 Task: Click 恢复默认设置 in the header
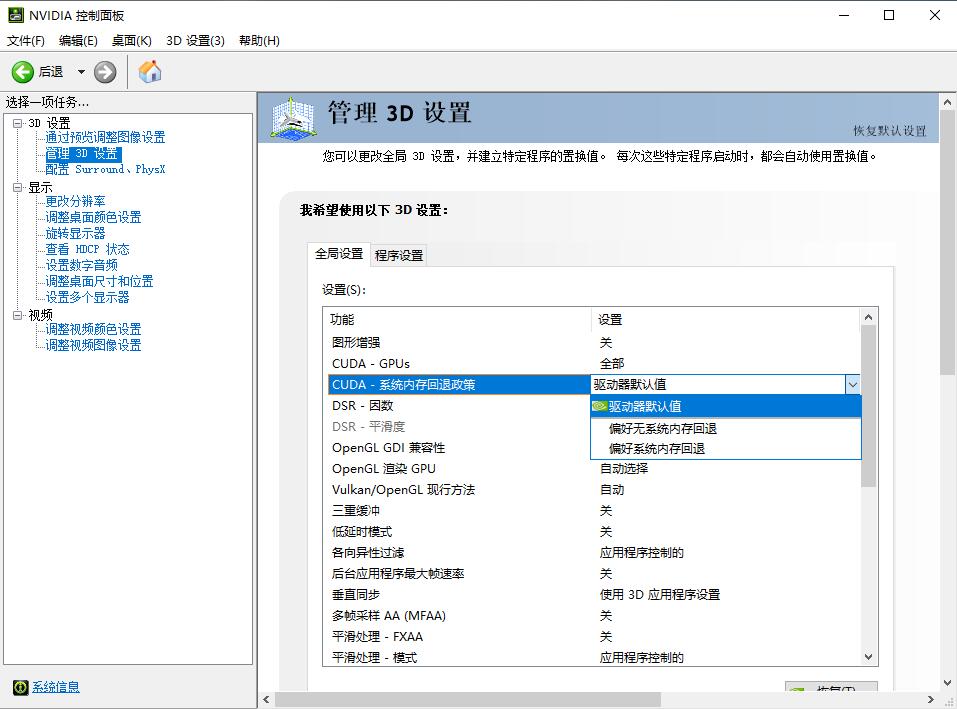click(x=889, y=131)
